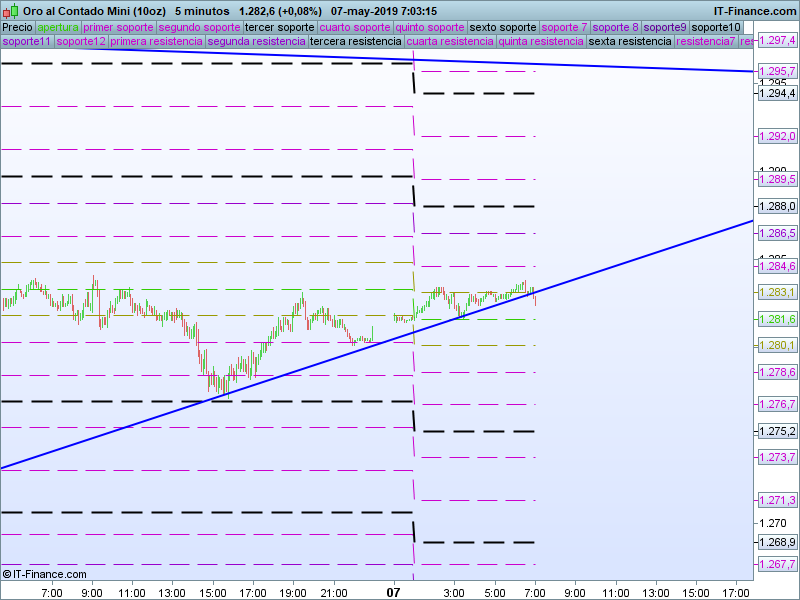800x600 pixels.
Task: Click the 1.268,9 price label
Action: (x=777, y=542)
